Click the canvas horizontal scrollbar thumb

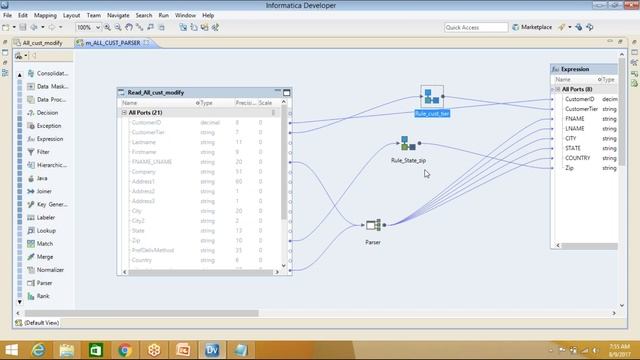[x=141, y=313]
